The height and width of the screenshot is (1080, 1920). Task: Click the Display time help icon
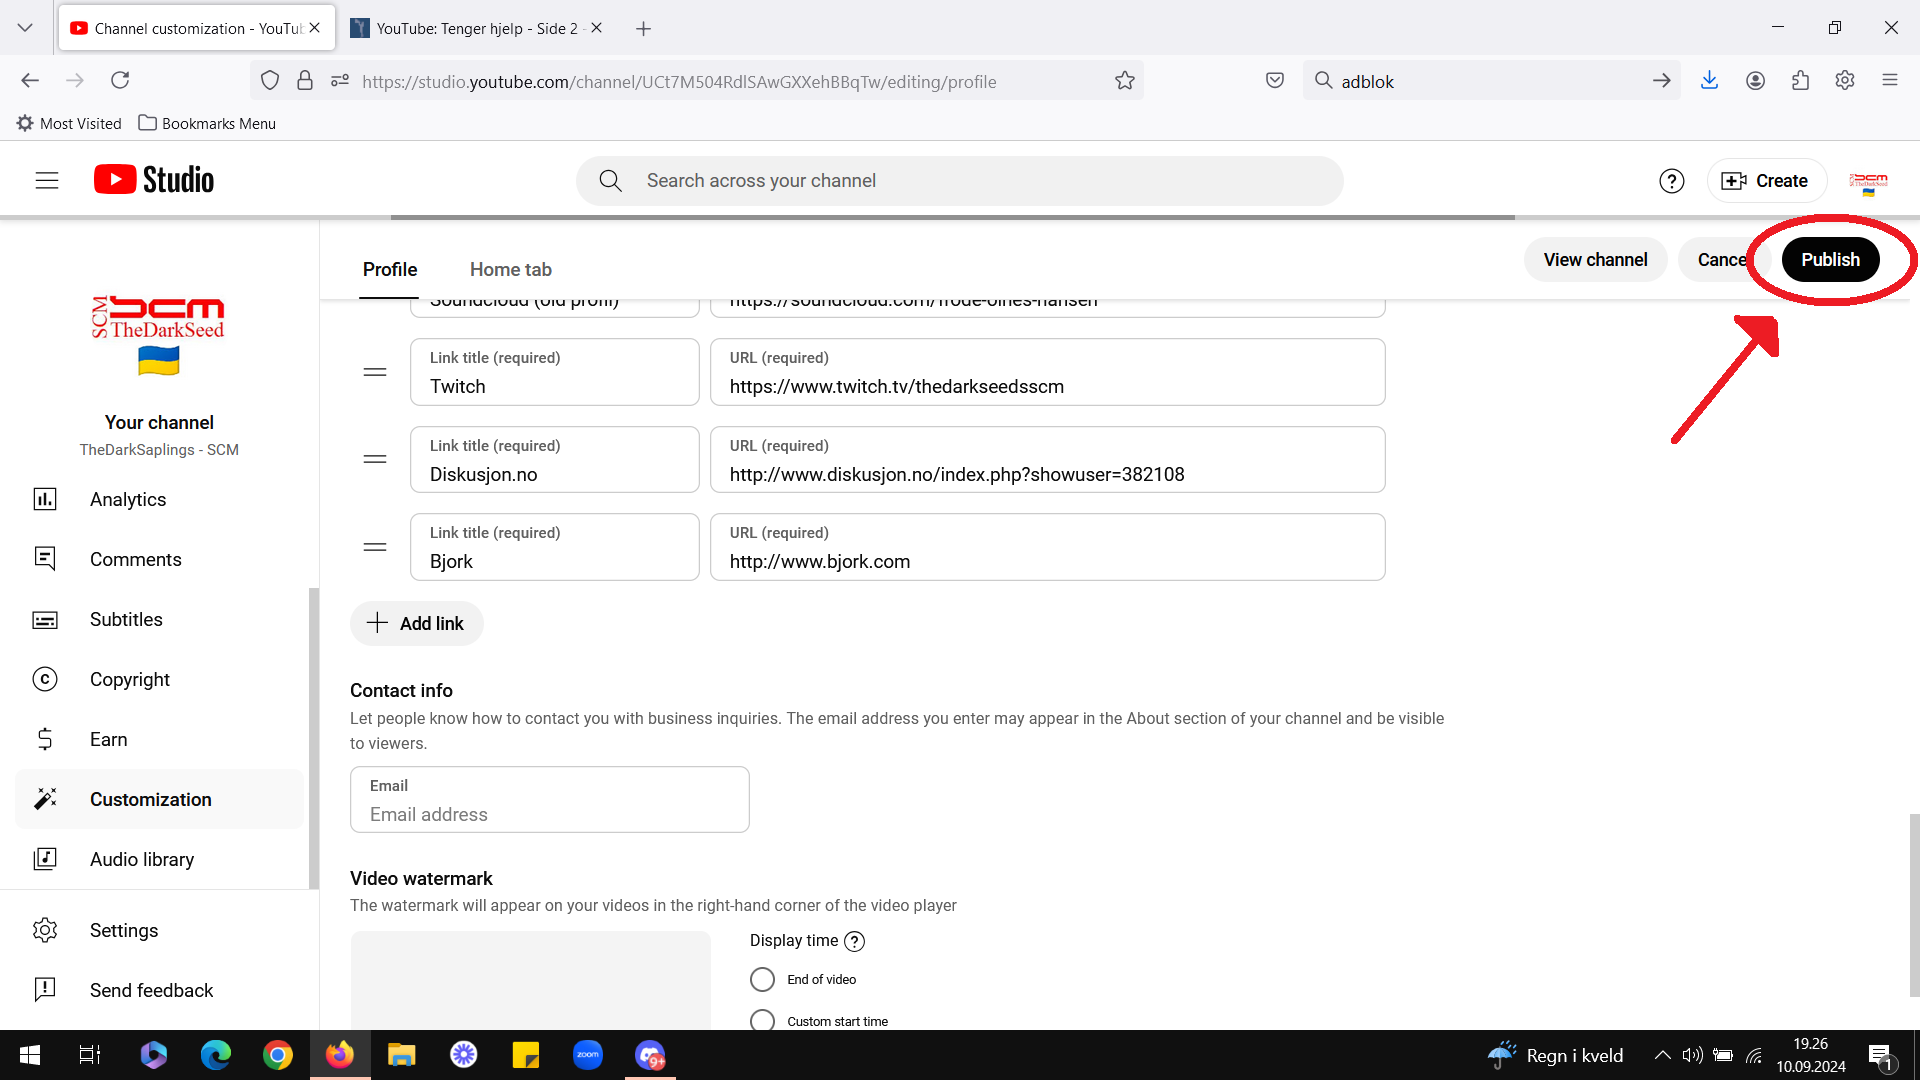[x=854, y=941]
